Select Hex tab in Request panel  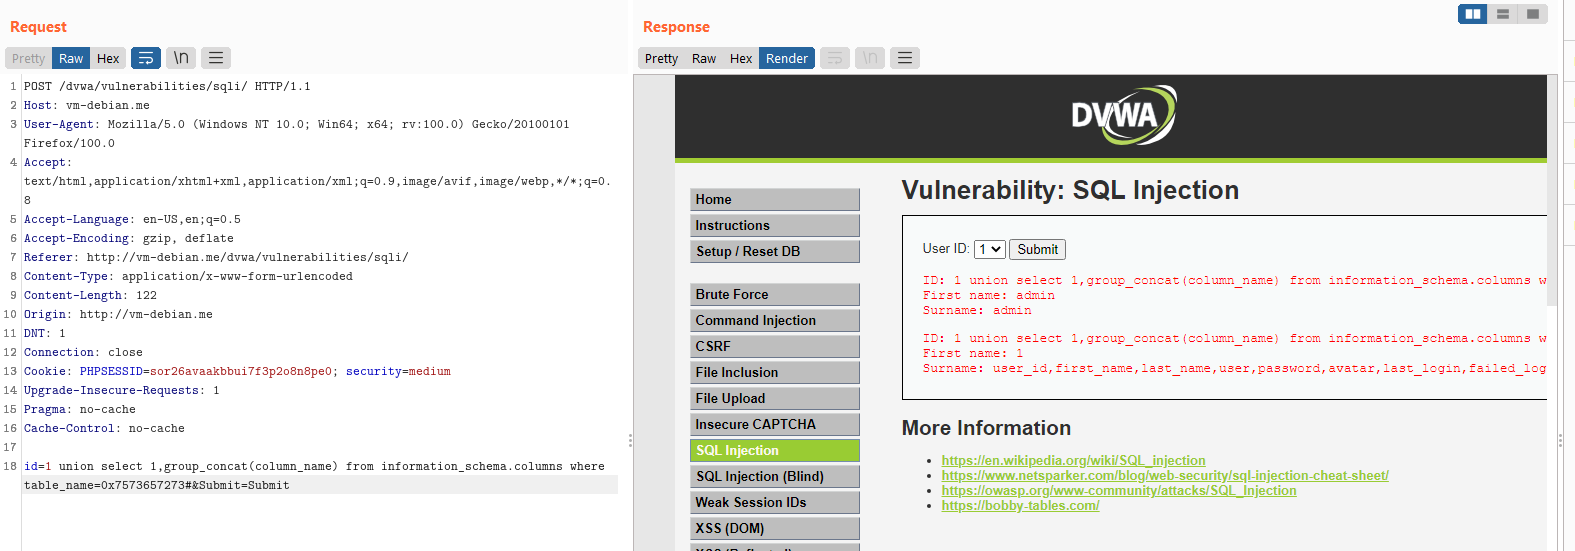tap(108, 58)
